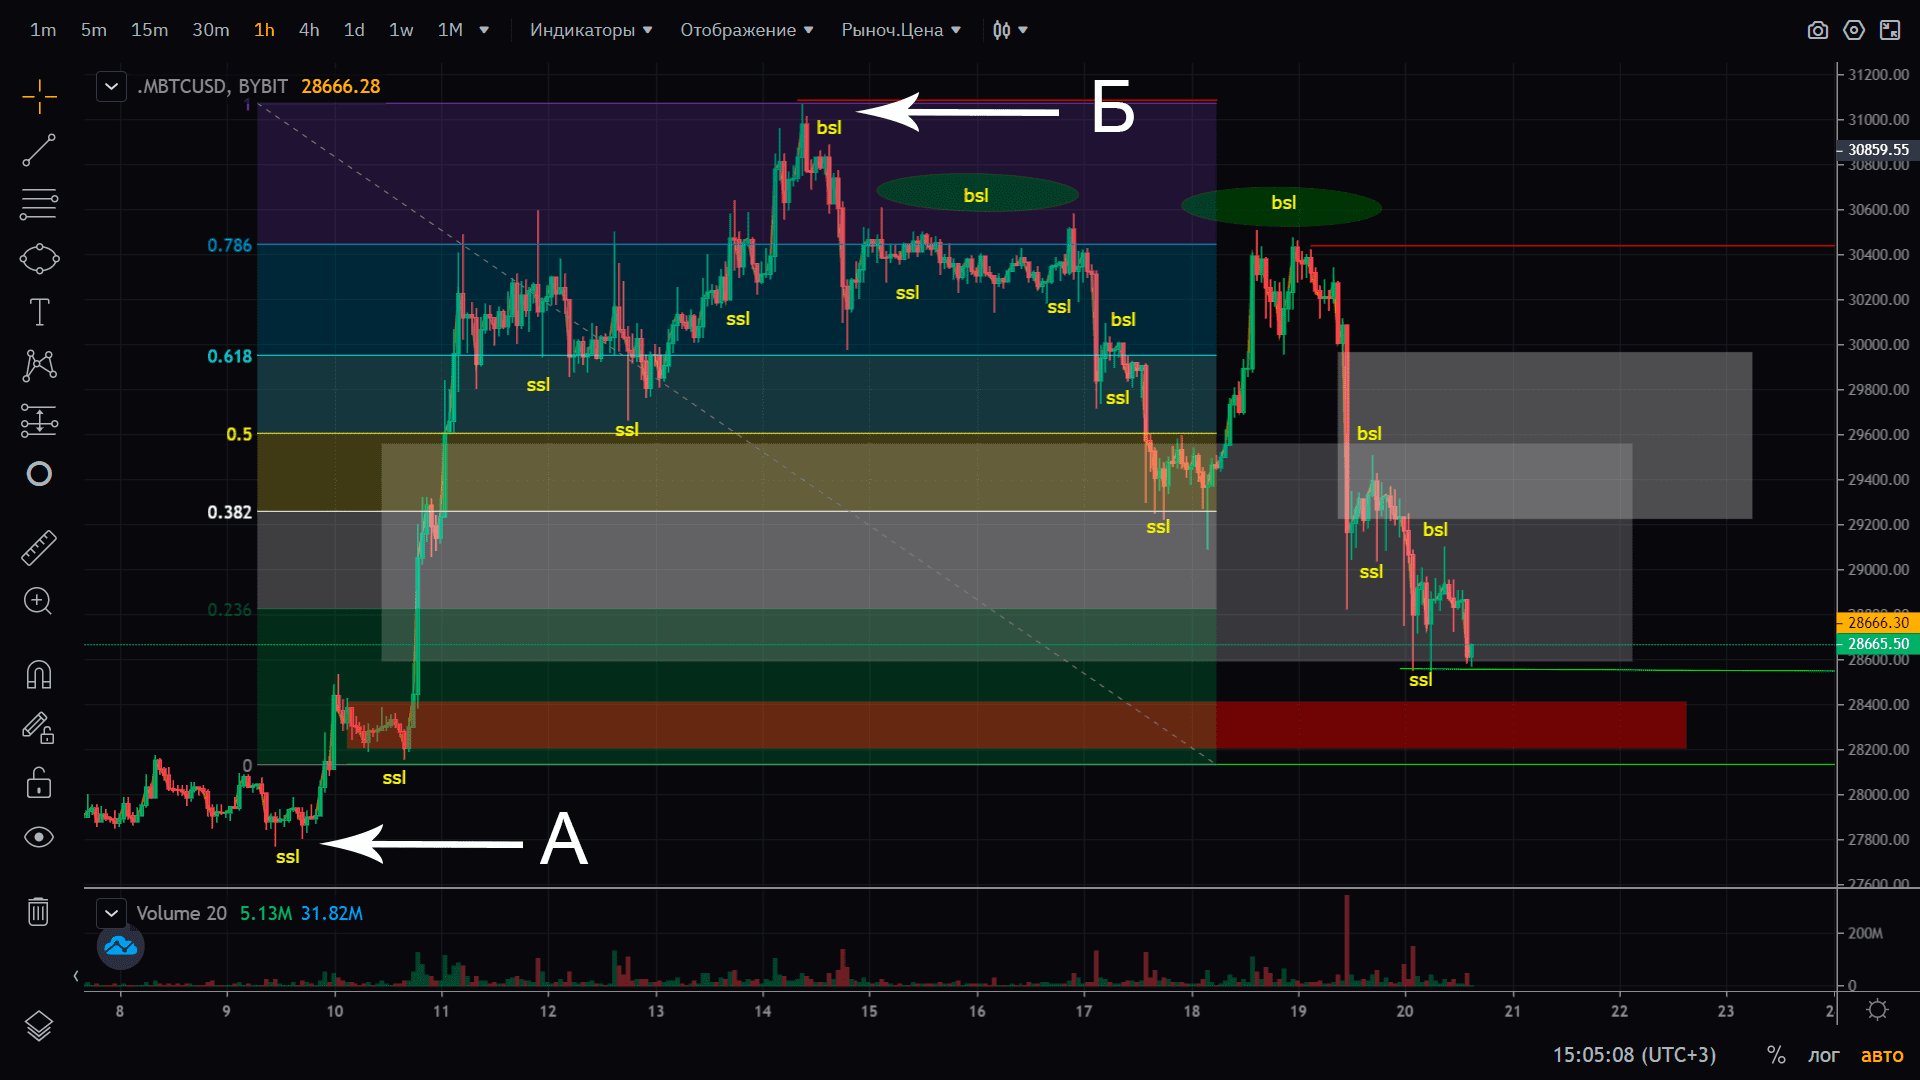Screen dimensions: 1920x1080
Task: Select the green bsl ellipse near 16
Action: pyautogui.click(x=976, y=193)
